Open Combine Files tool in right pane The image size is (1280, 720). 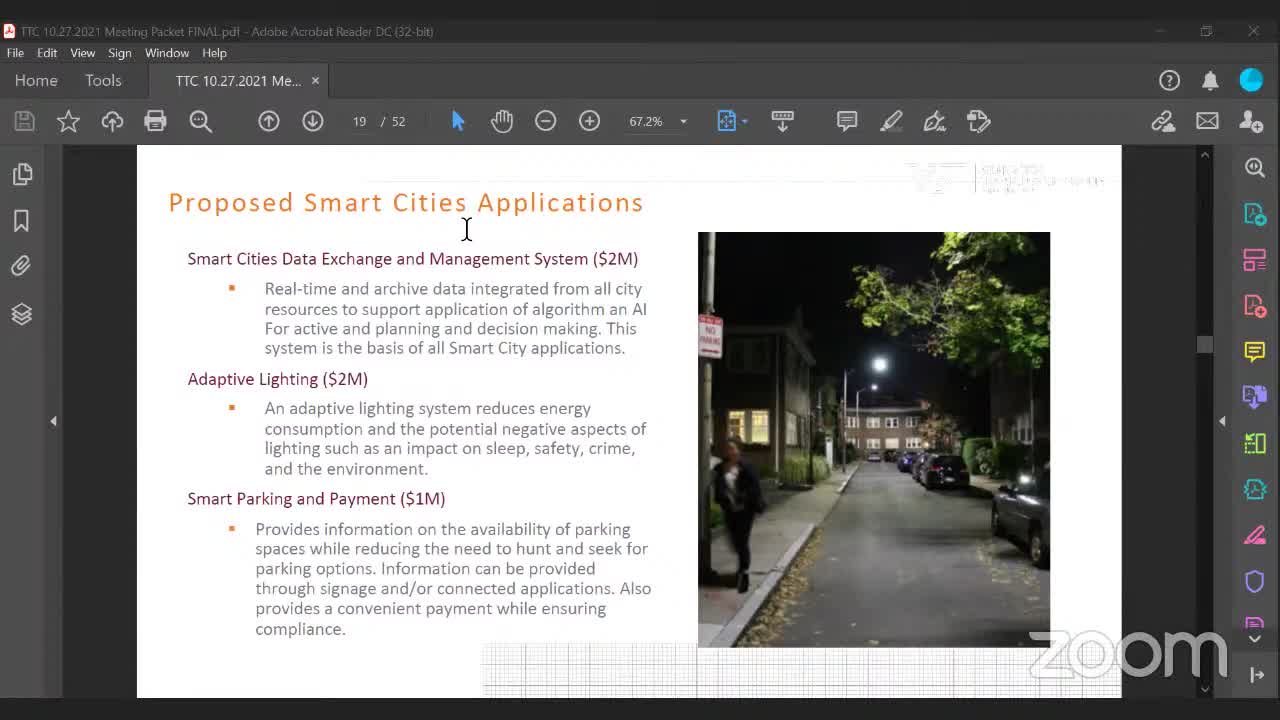(x=1255, y=397)
